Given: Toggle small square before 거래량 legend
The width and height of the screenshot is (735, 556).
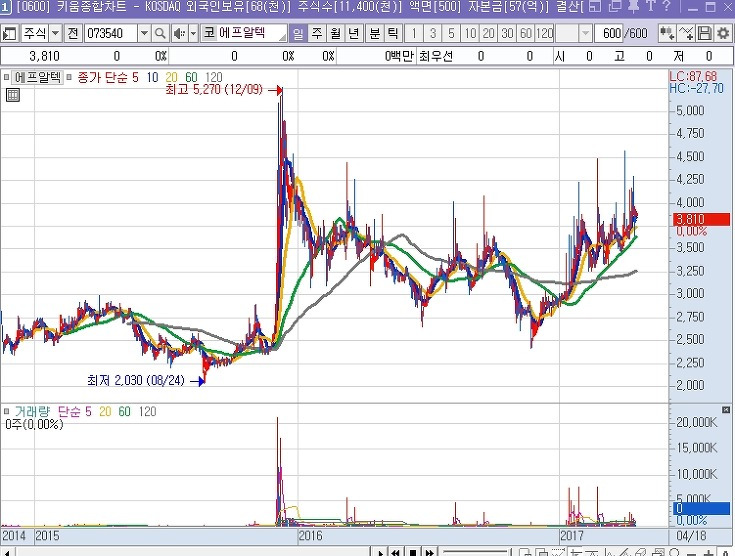Looking at the screenshot, I should coord(7,411).
